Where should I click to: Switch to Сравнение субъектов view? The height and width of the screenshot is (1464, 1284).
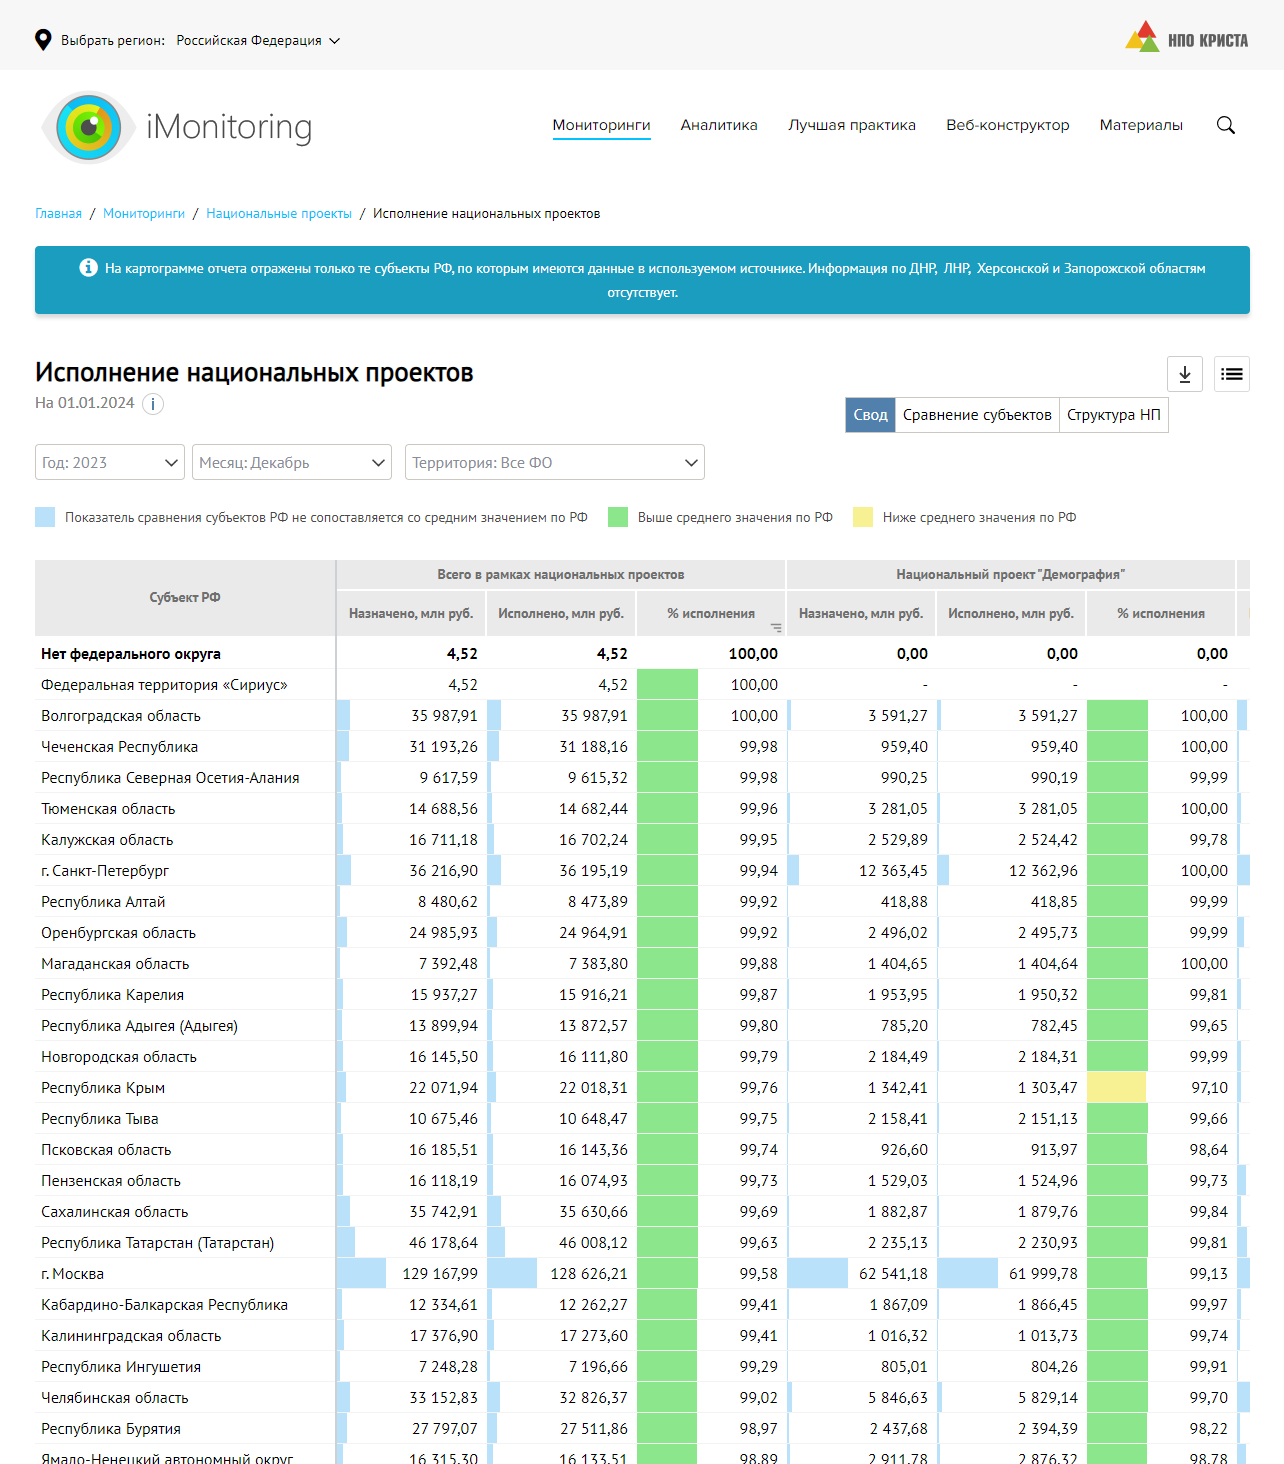coord(976,415)
